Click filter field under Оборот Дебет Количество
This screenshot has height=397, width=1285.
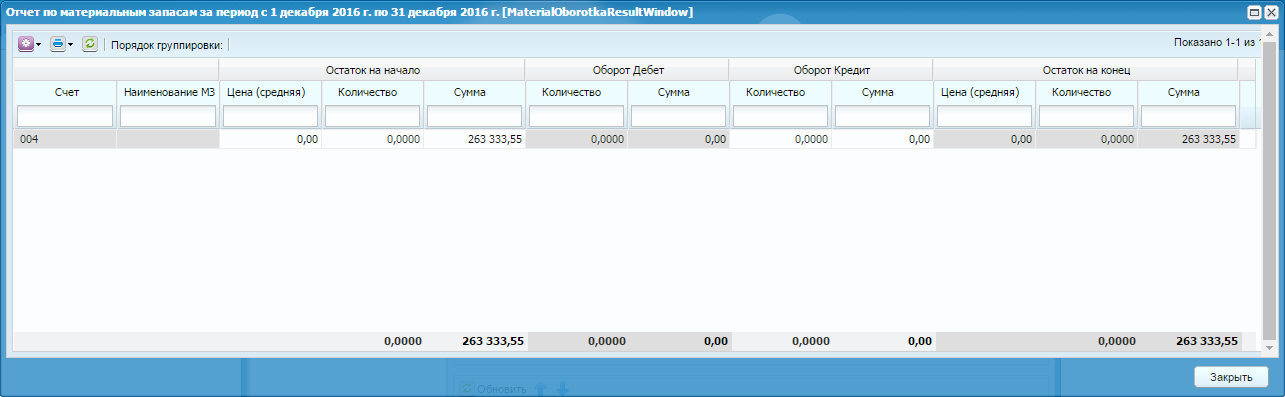click(576, 116)
